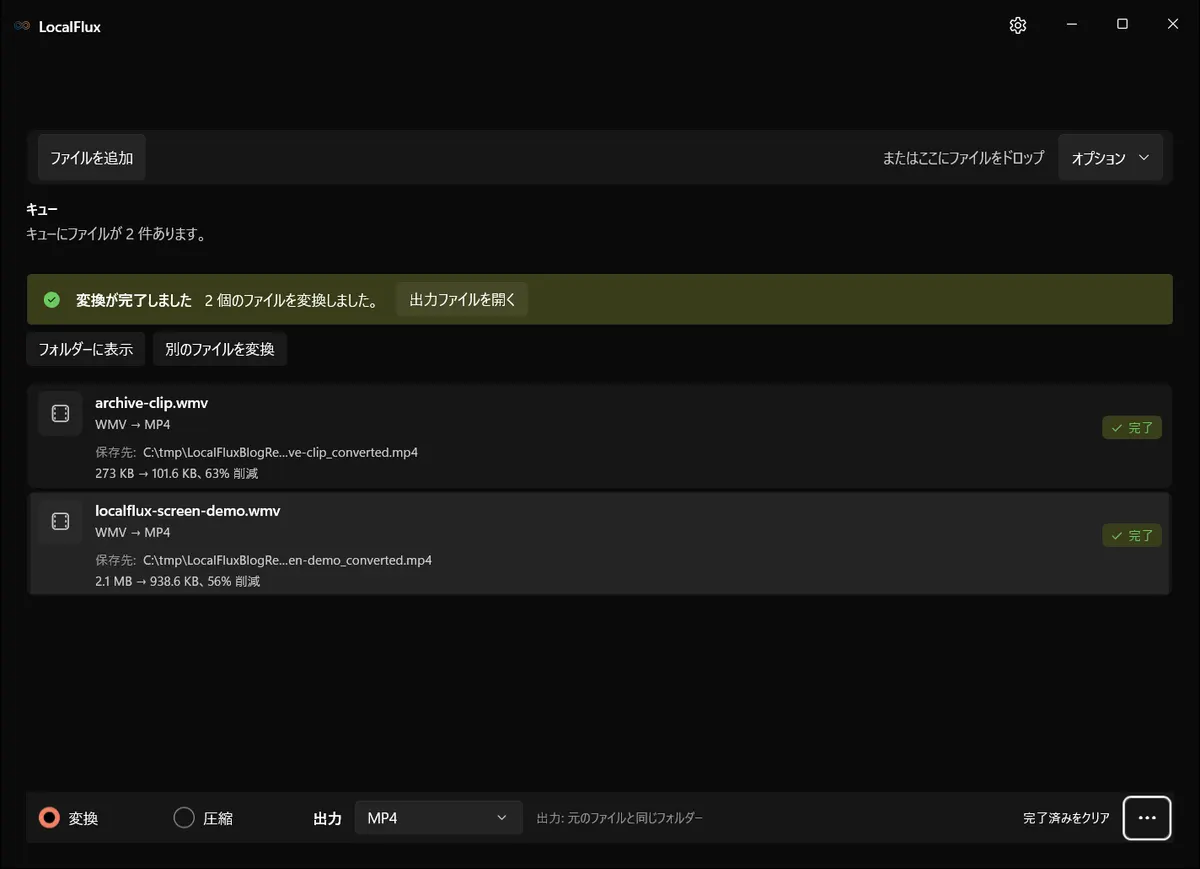Click the 完了 badge for archive-clip.wmv
The width and height of the screenshot is (1200, 869).
tap(1132, 428)
